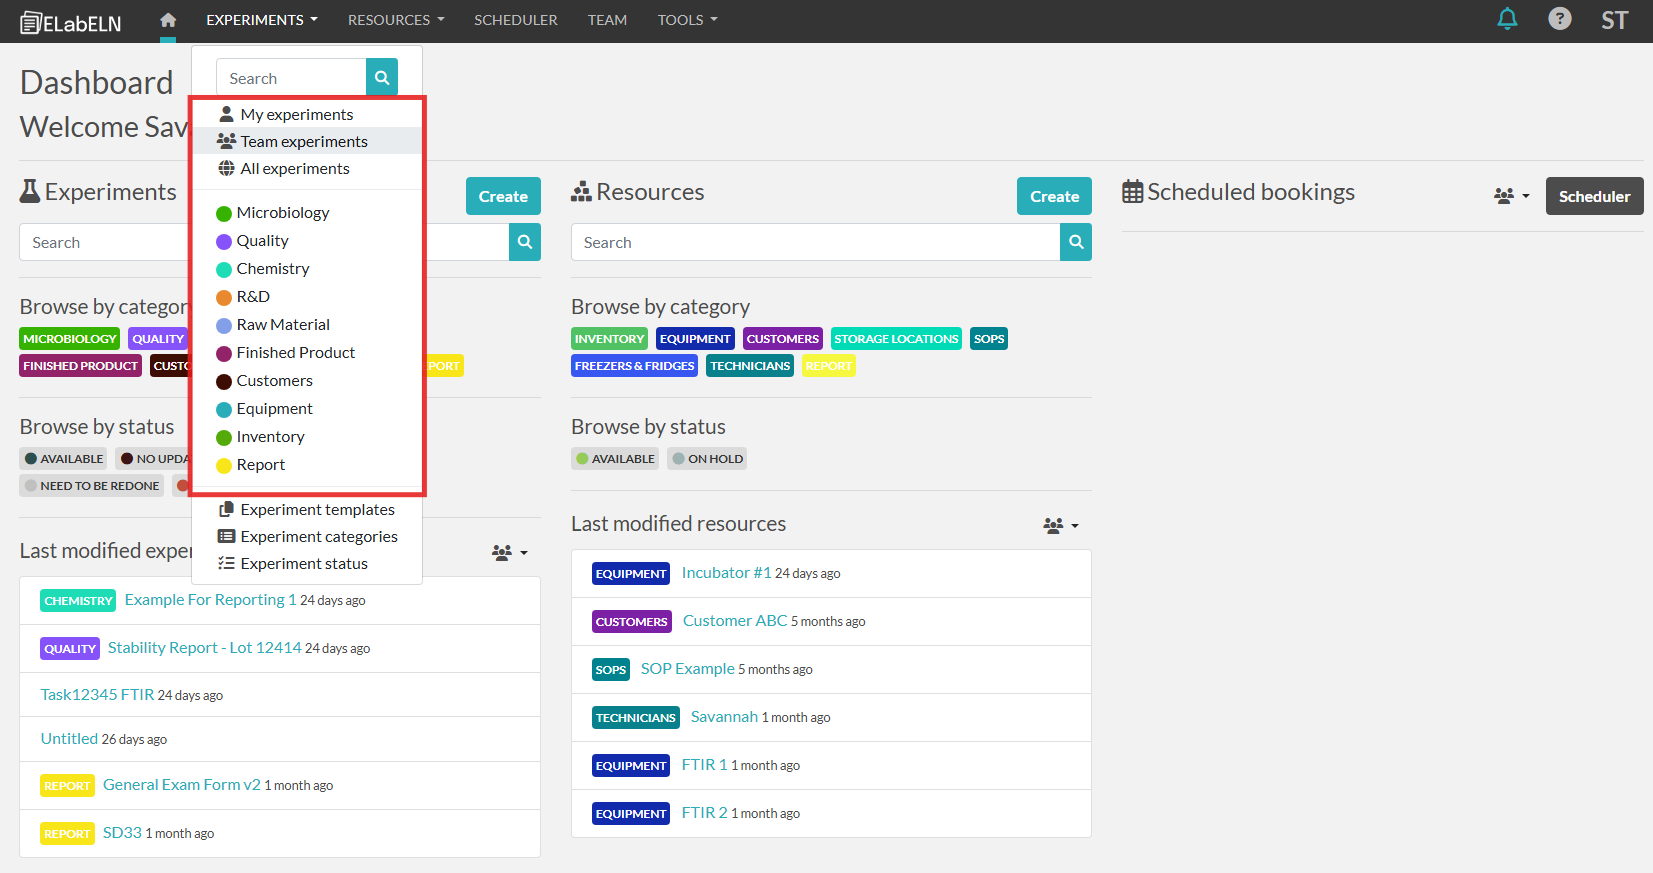Expand the Tools navbar dropdown
Screen dimensions: 1653x873
[687, 20]
